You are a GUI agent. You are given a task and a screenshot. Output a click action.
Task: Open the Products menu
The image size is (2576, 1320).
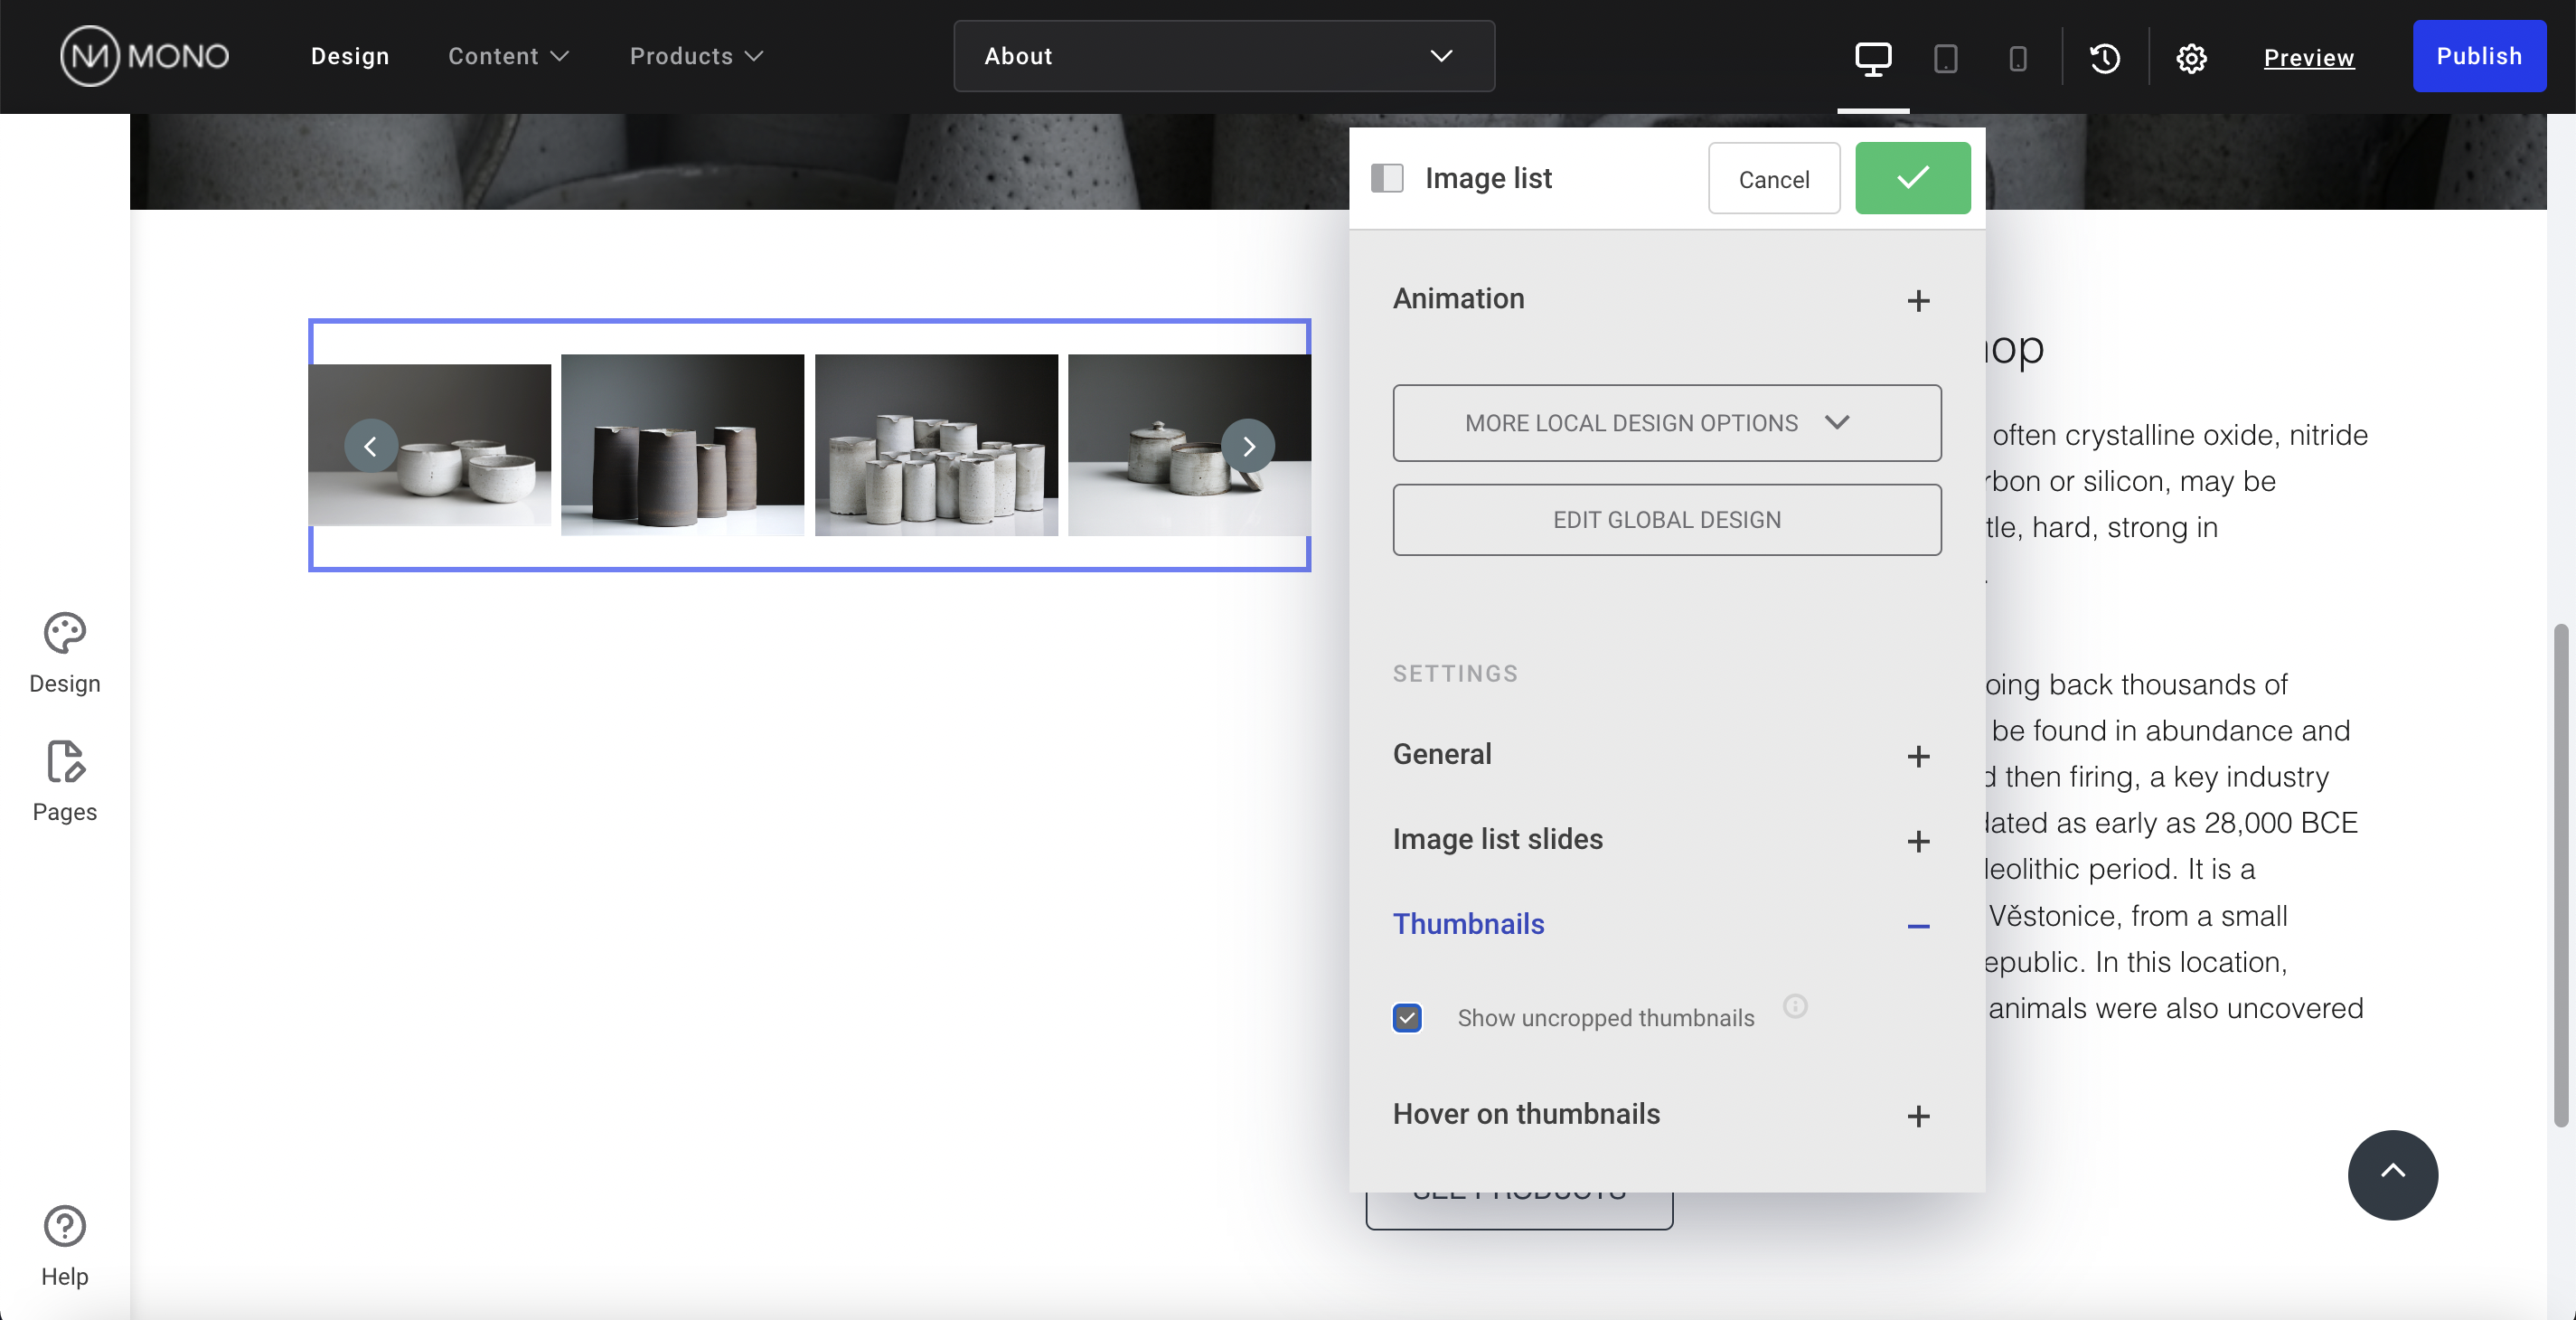(x=694, y=56)
